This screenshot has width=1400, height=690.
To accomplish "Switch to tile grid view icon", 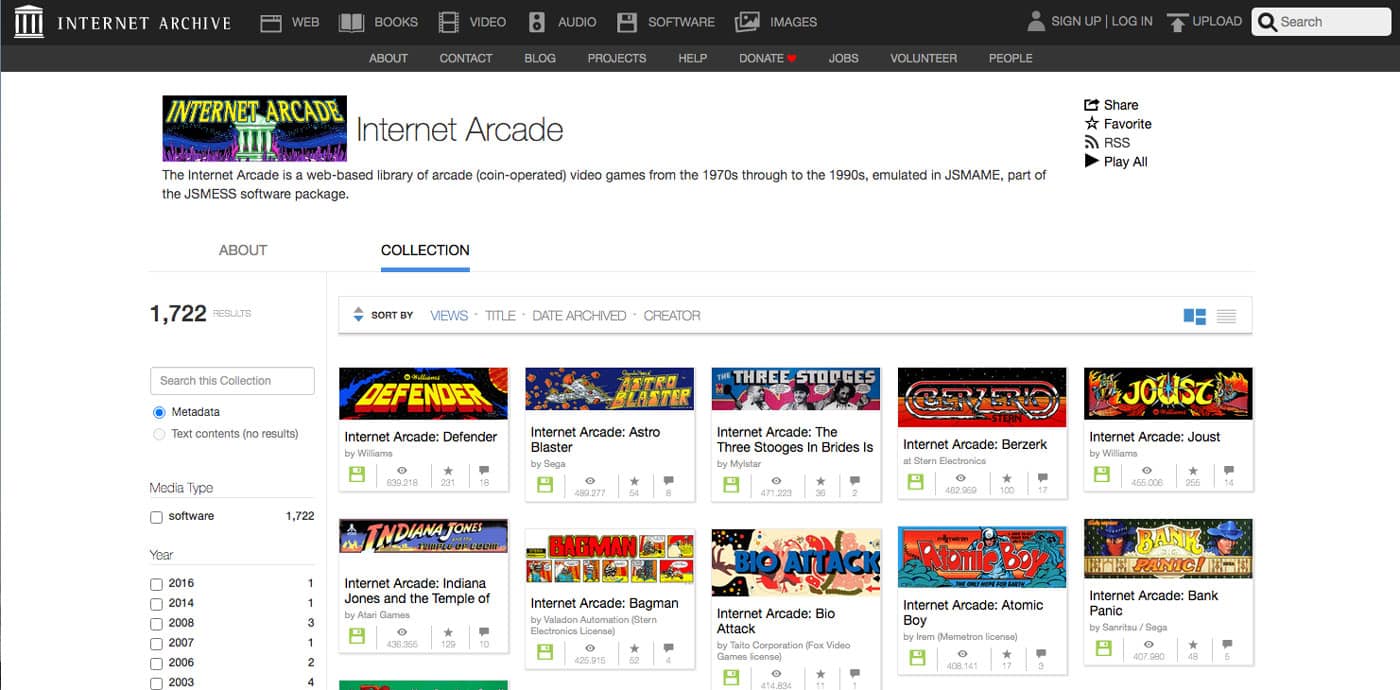I will click(x=1194, y=316).
